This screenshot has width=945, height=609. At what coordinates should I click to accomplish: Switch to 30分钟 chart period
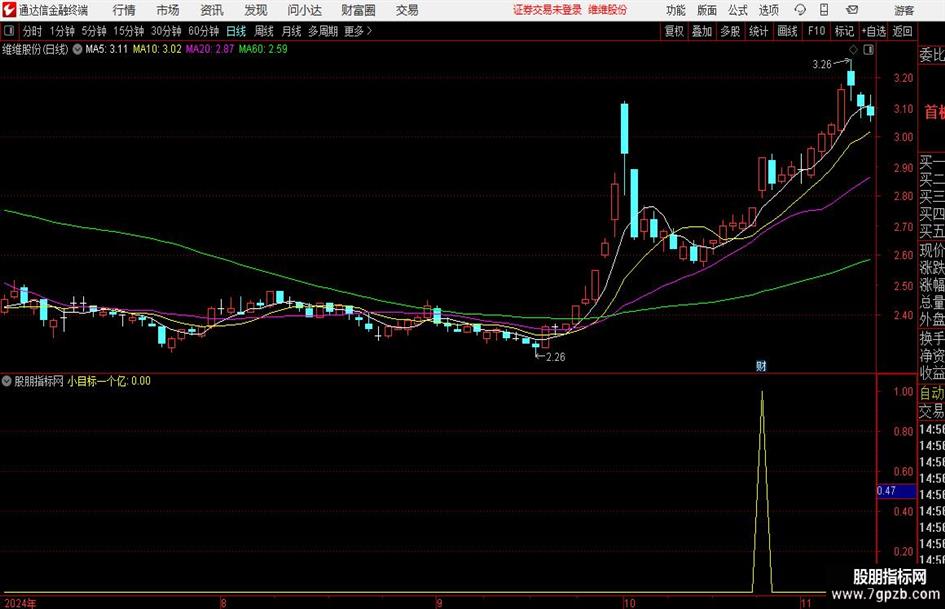click(166, 31)
